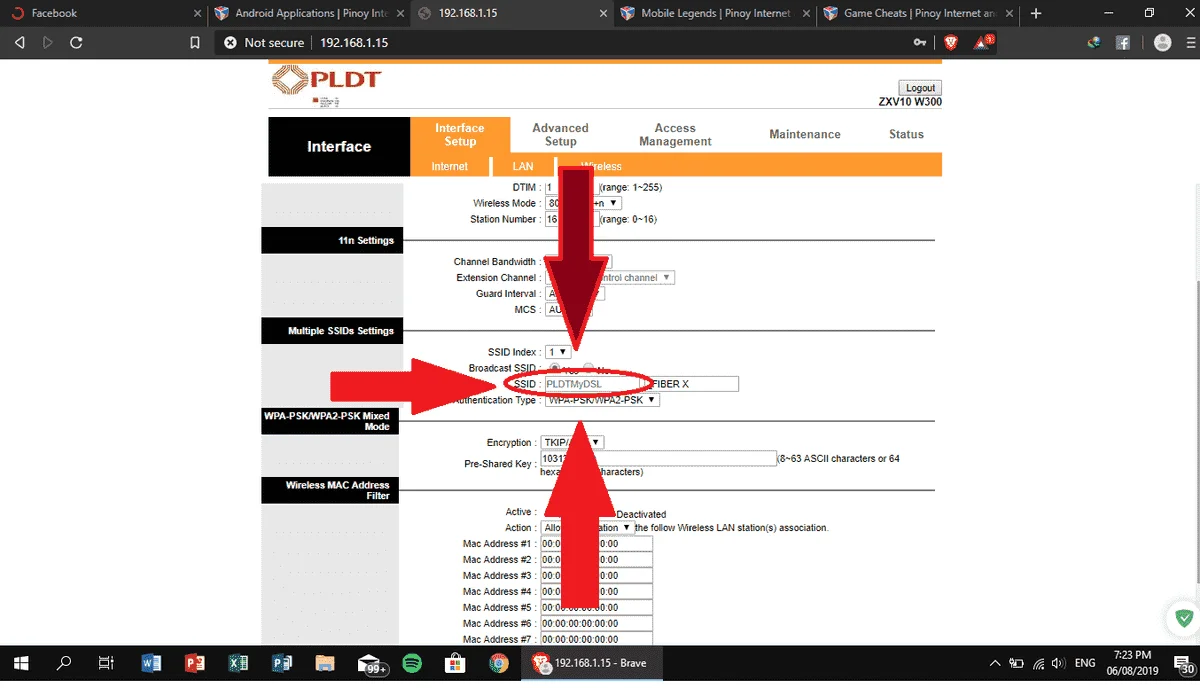Reload the router page
1200x688 pixels.
coord(76,43)
